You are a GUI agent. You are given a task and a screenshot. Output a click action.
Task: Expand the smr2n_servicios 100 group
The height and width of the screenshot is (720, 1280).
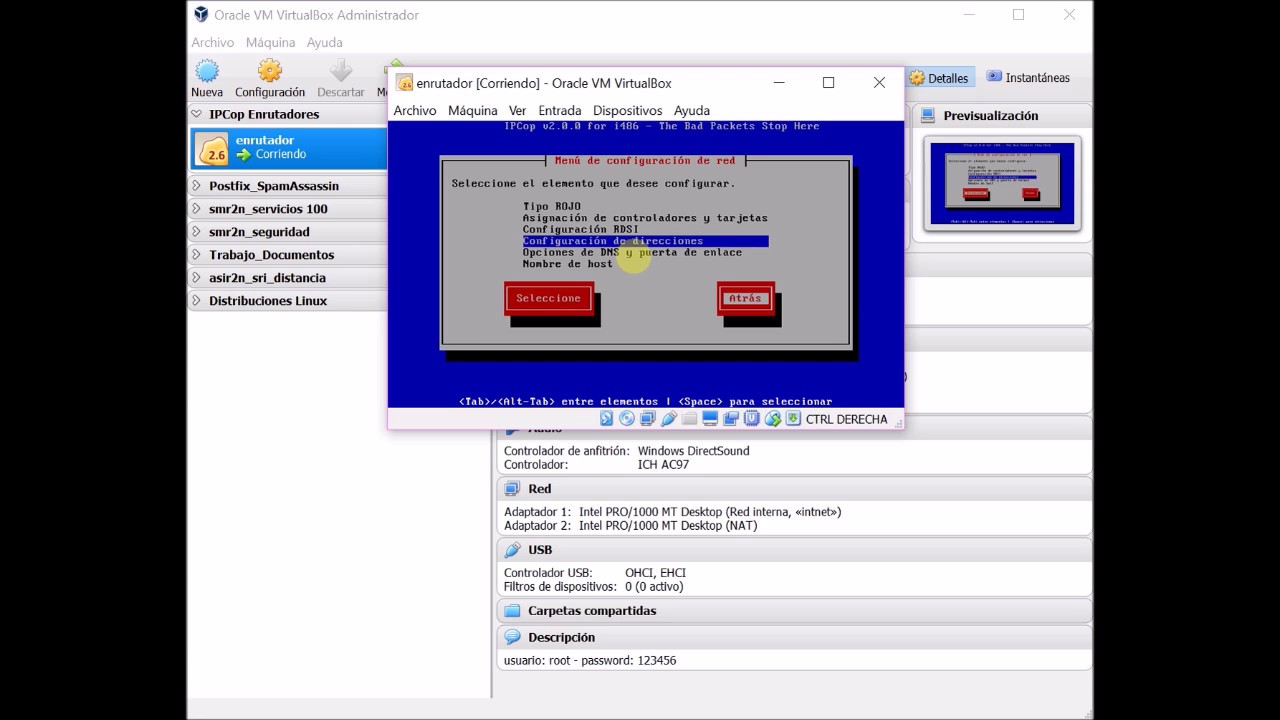197,209
